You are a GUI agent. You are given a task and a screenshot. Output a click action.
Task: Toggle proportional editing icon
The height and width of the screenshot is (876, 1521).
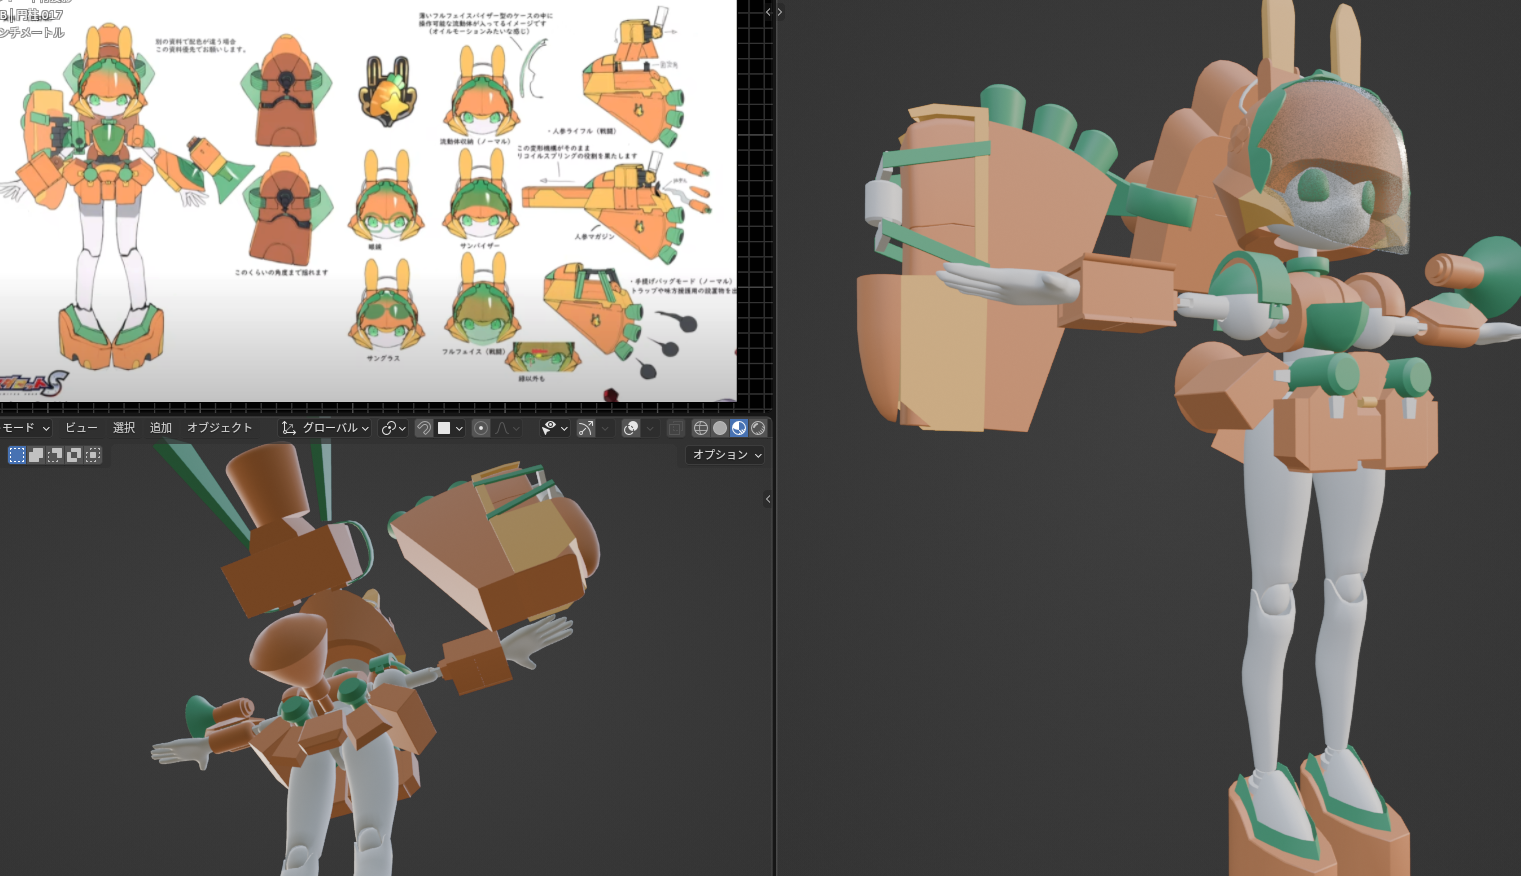481,428
